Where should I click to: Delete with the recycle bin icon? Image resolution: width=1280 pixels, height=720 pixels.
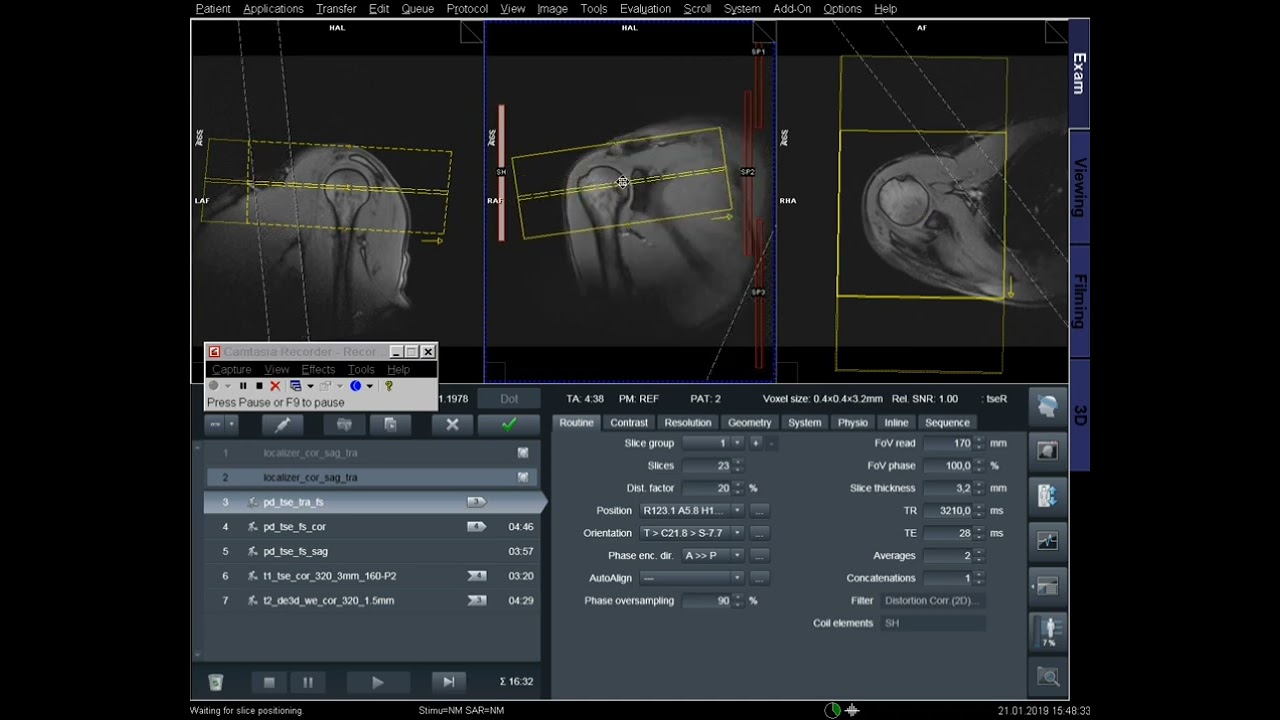pyautogui.click(x=215, y=682)
